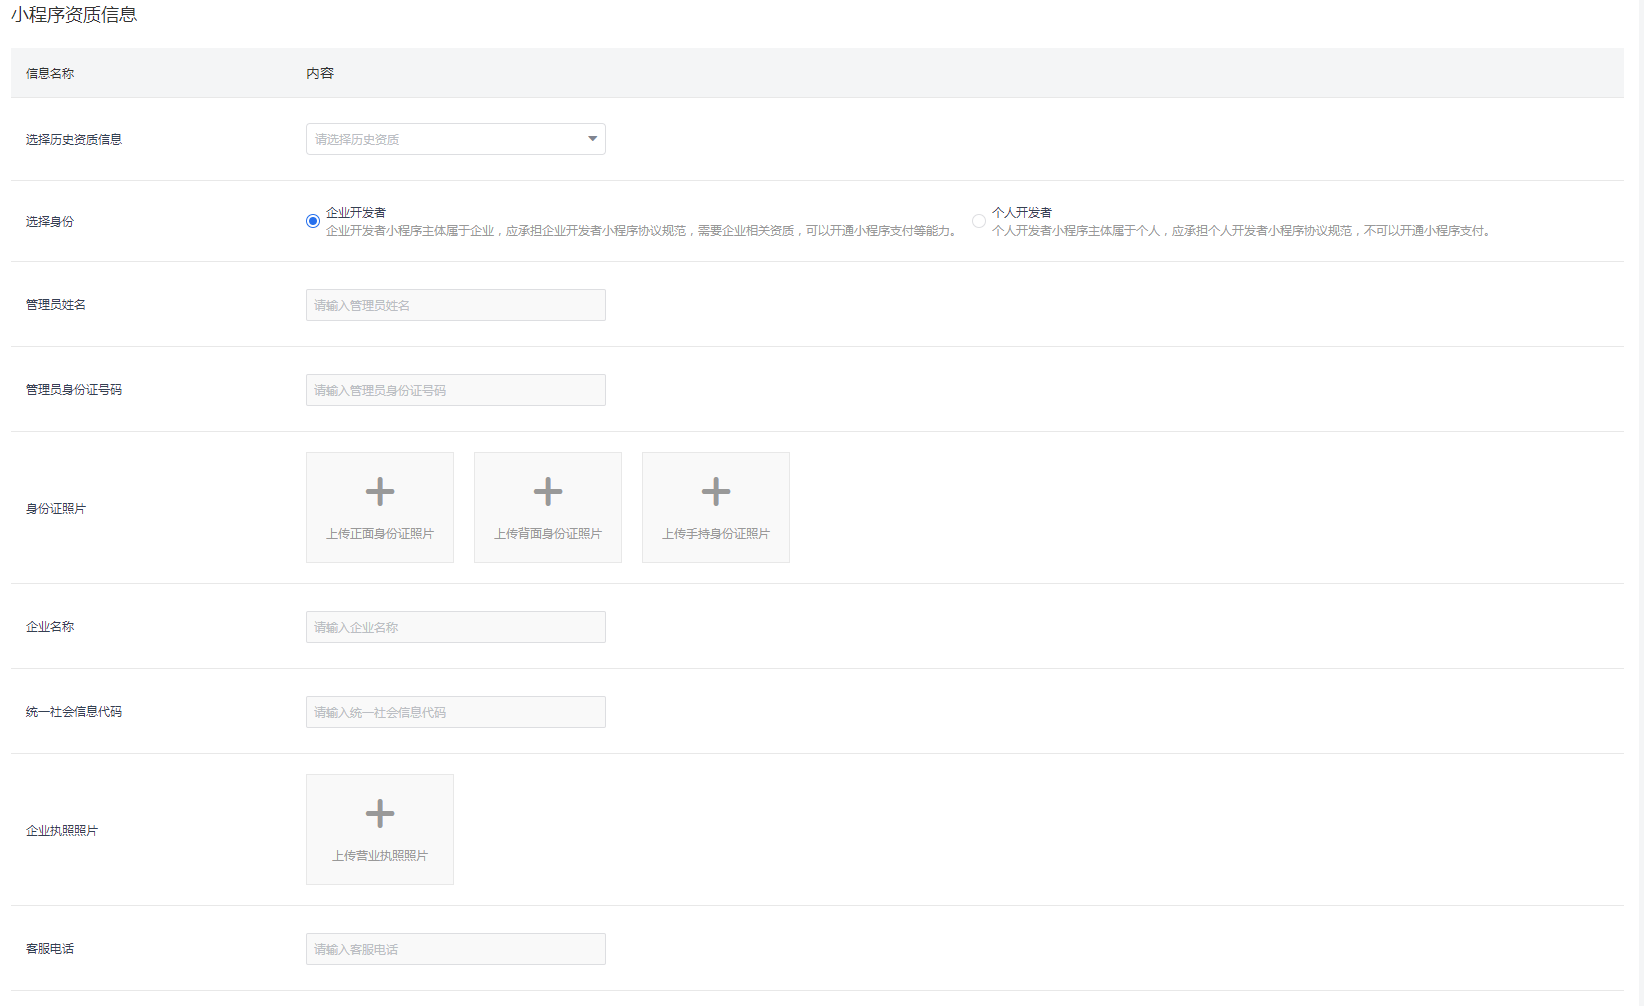This screenshot has width=1644, height=1006.
Task: Click the dropdown arrow in history qualification selector
Action: click(592, 139)
